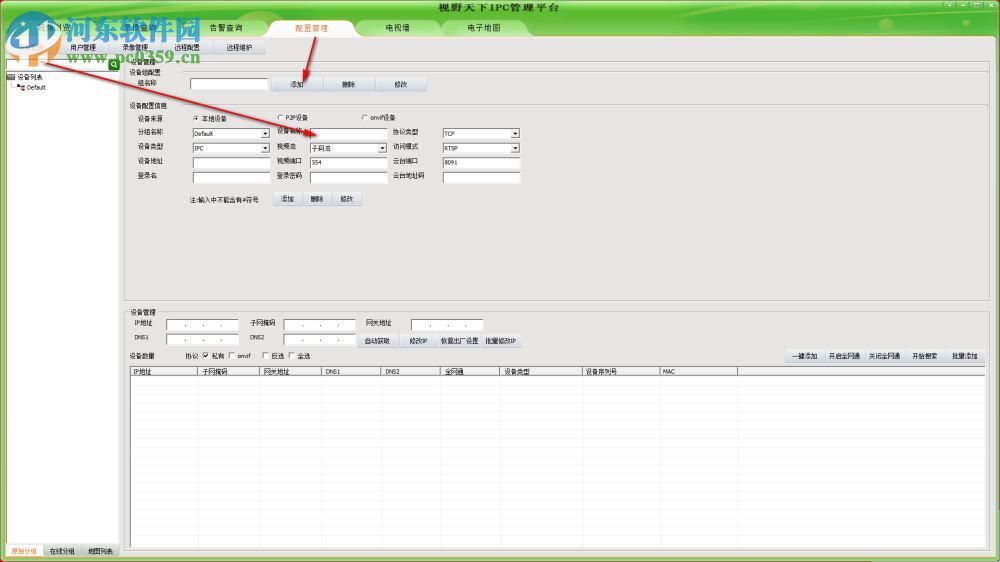Viewport: 1000px width, 562px height.
Task: Click the 设备序列号 column header
Action: (x=621, y=371)
